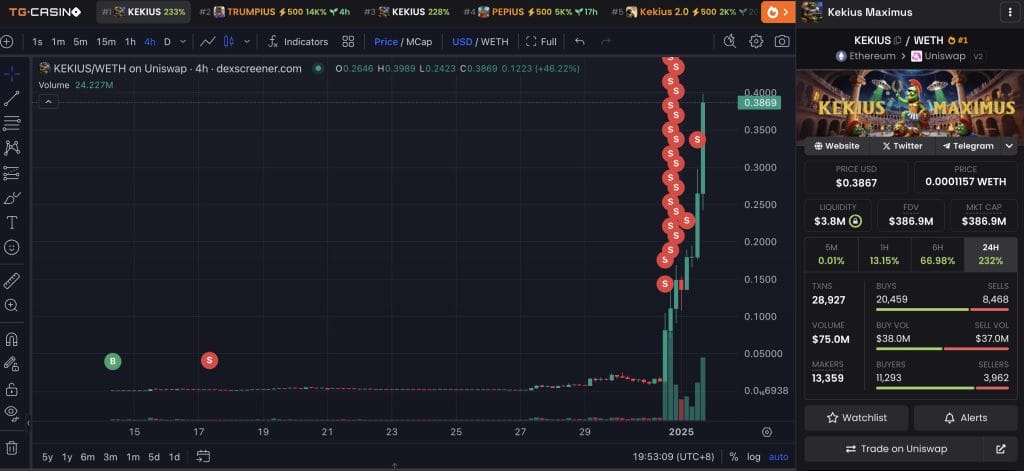The width and height of the screenshot is (1024, 471).
Task: Open the emoji icons tool
Action: click(12, 248)
